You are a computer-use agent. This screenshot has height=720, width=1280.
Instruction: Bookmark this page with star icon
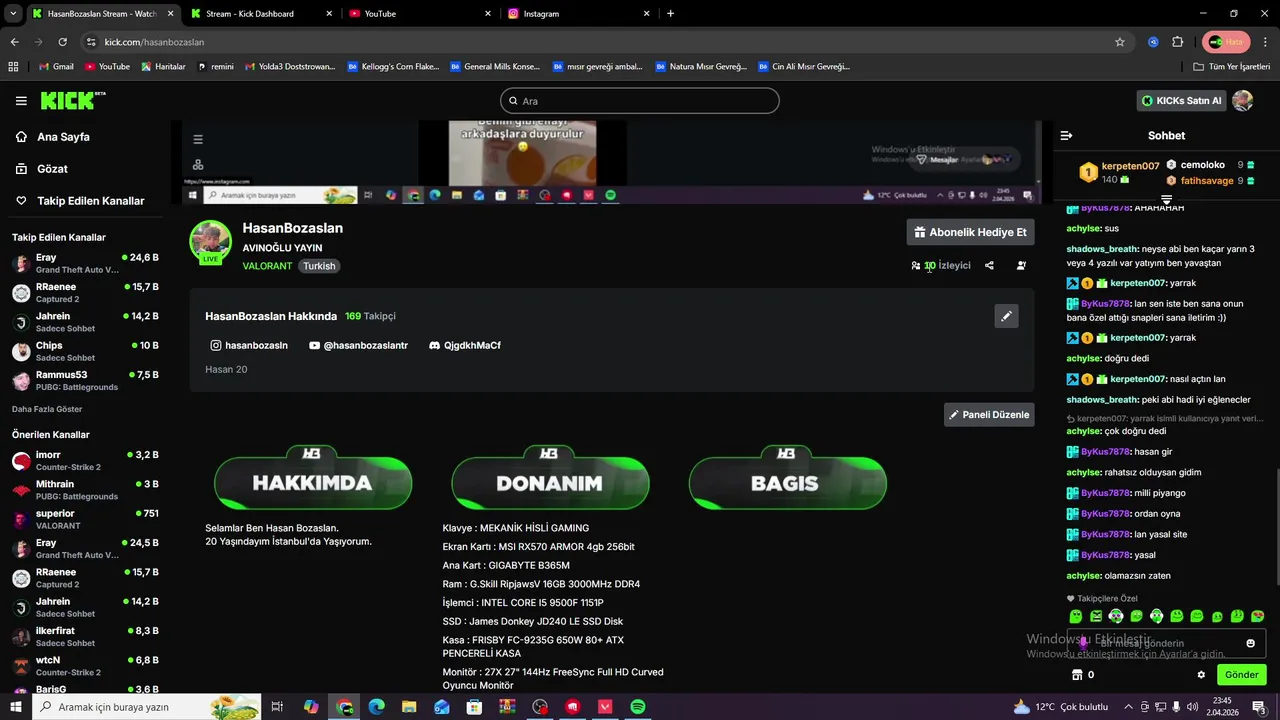click(1120, 42)
